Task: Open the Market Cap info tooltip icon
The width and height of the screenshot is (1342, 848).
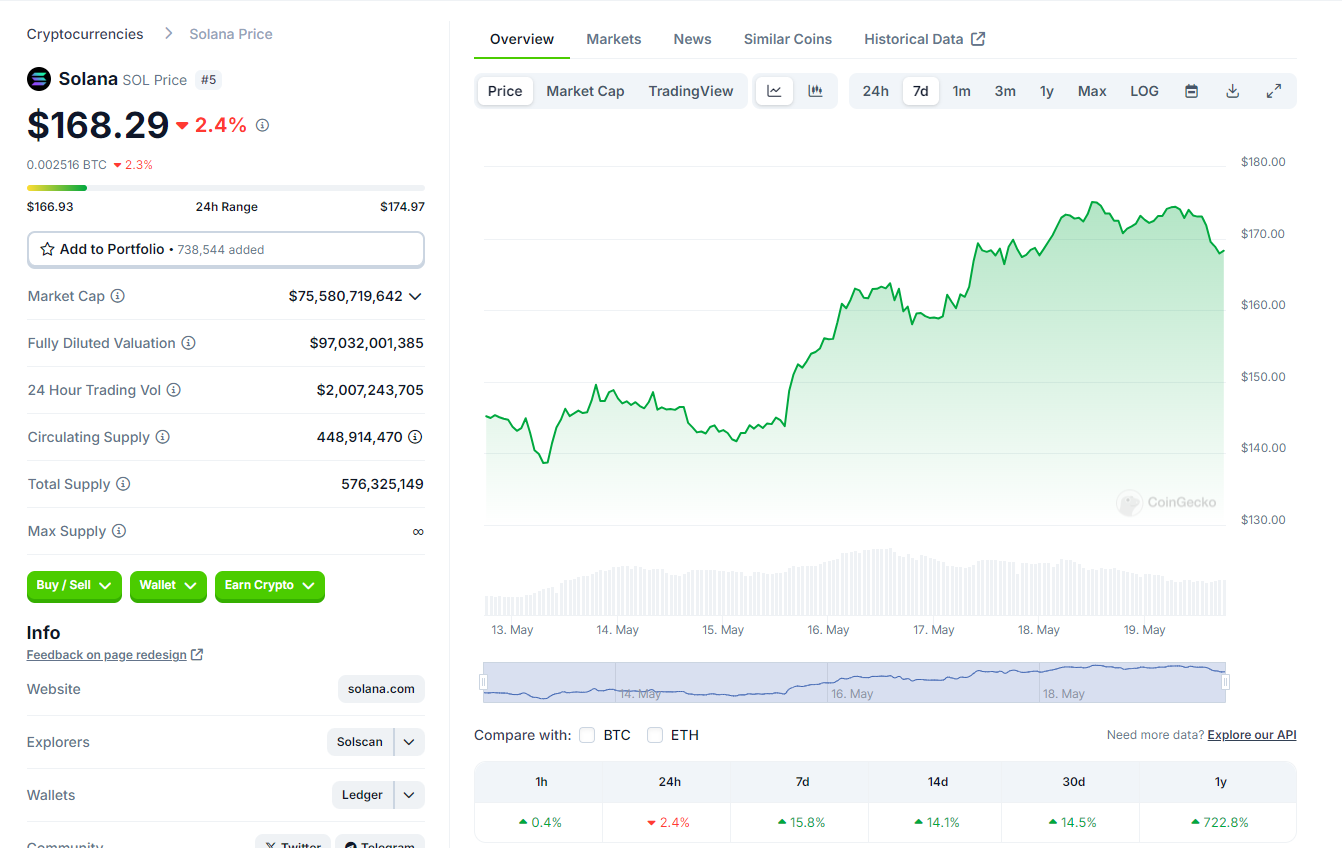Action: [118, 296]
